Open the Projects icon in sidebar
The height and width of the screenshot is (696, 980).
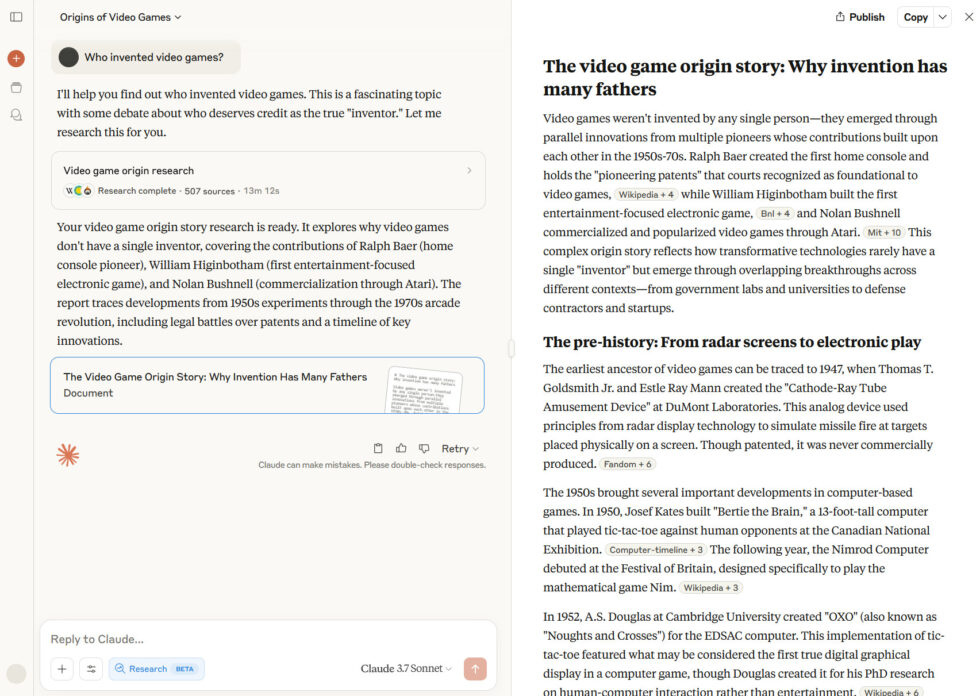coord(16,87)
